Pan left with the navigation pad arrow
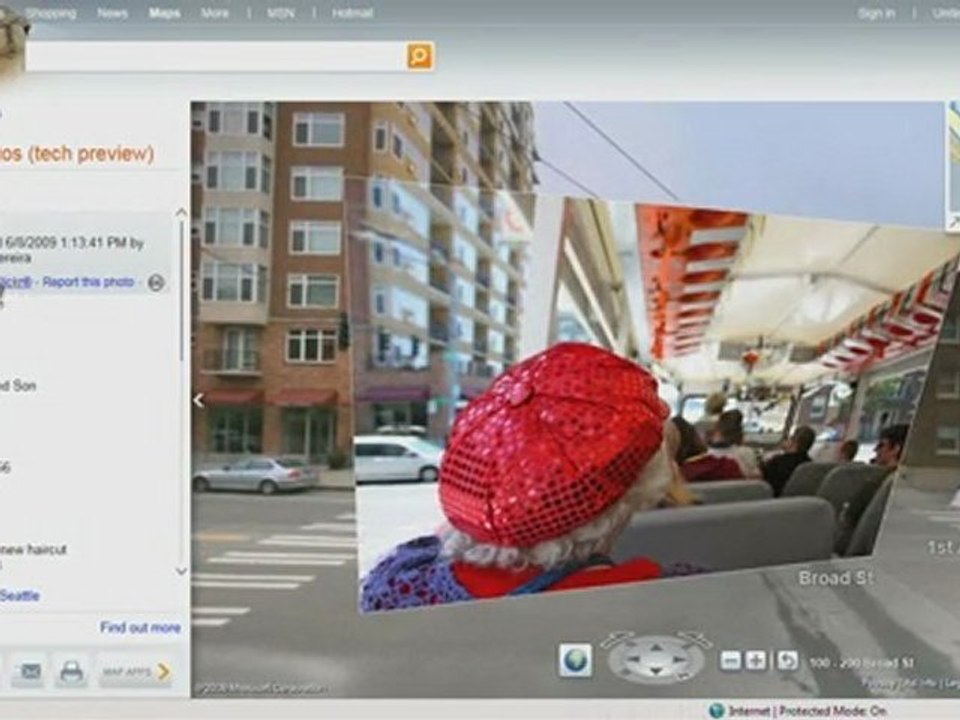 pos(635,660)
